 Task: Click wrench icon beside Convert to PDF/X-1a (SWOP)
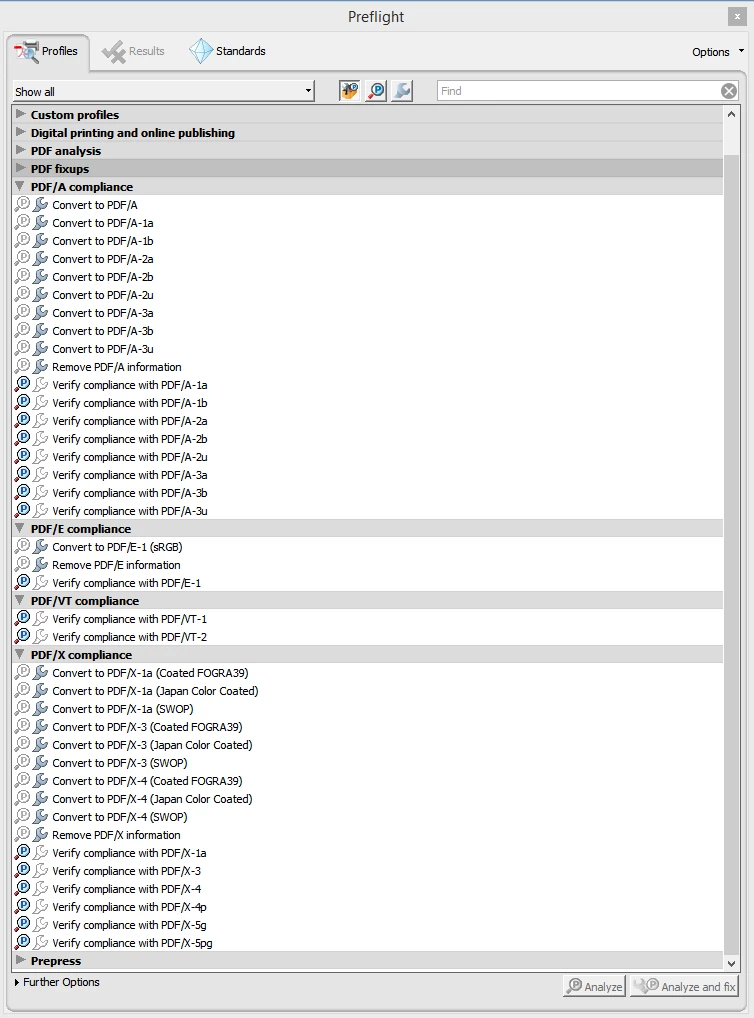click(x=41, y=708)
